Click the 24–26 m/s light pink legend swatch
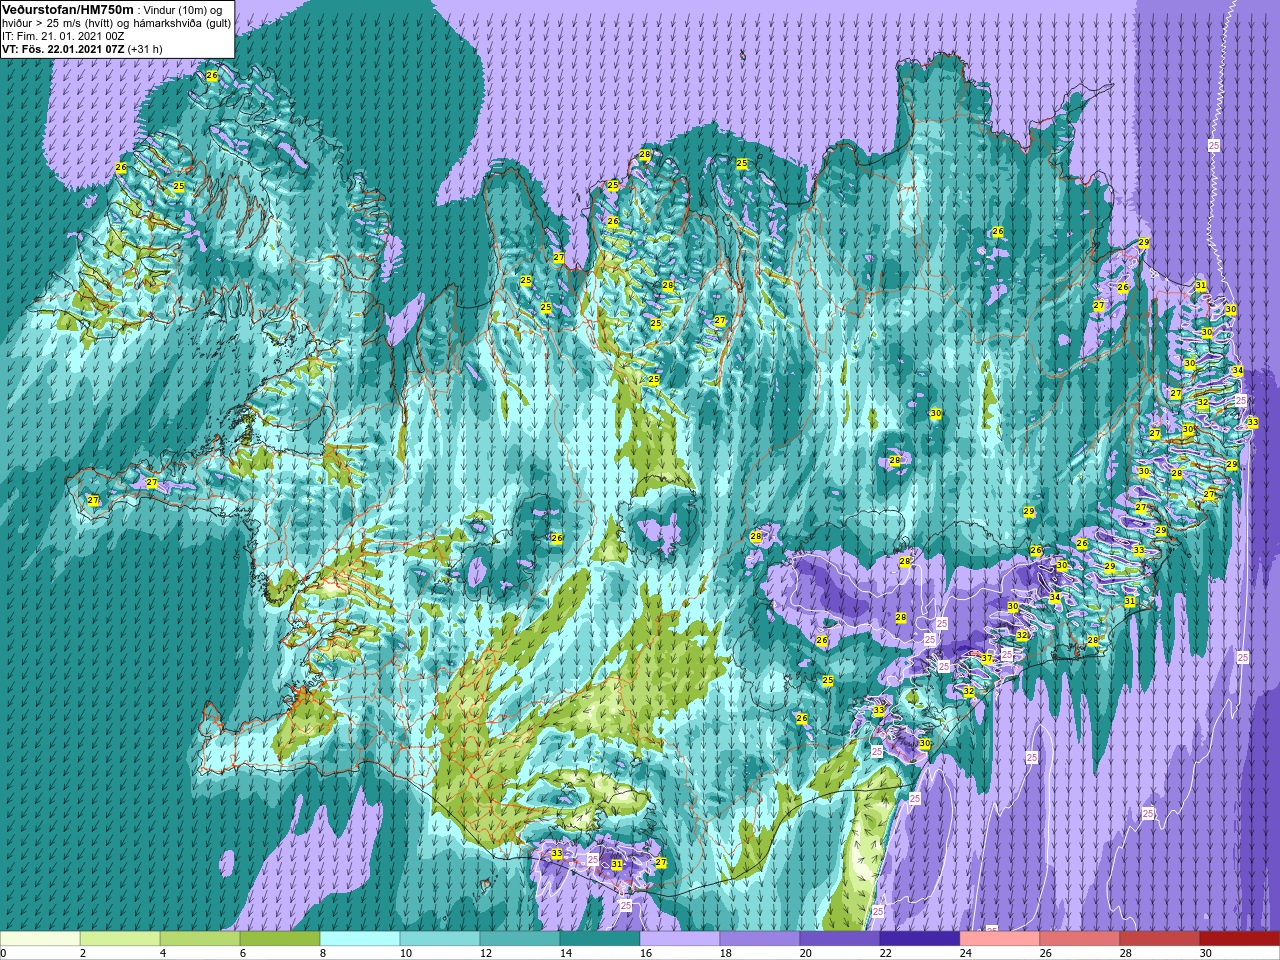Screen dimensions: 1280x960 point(1000,939)
